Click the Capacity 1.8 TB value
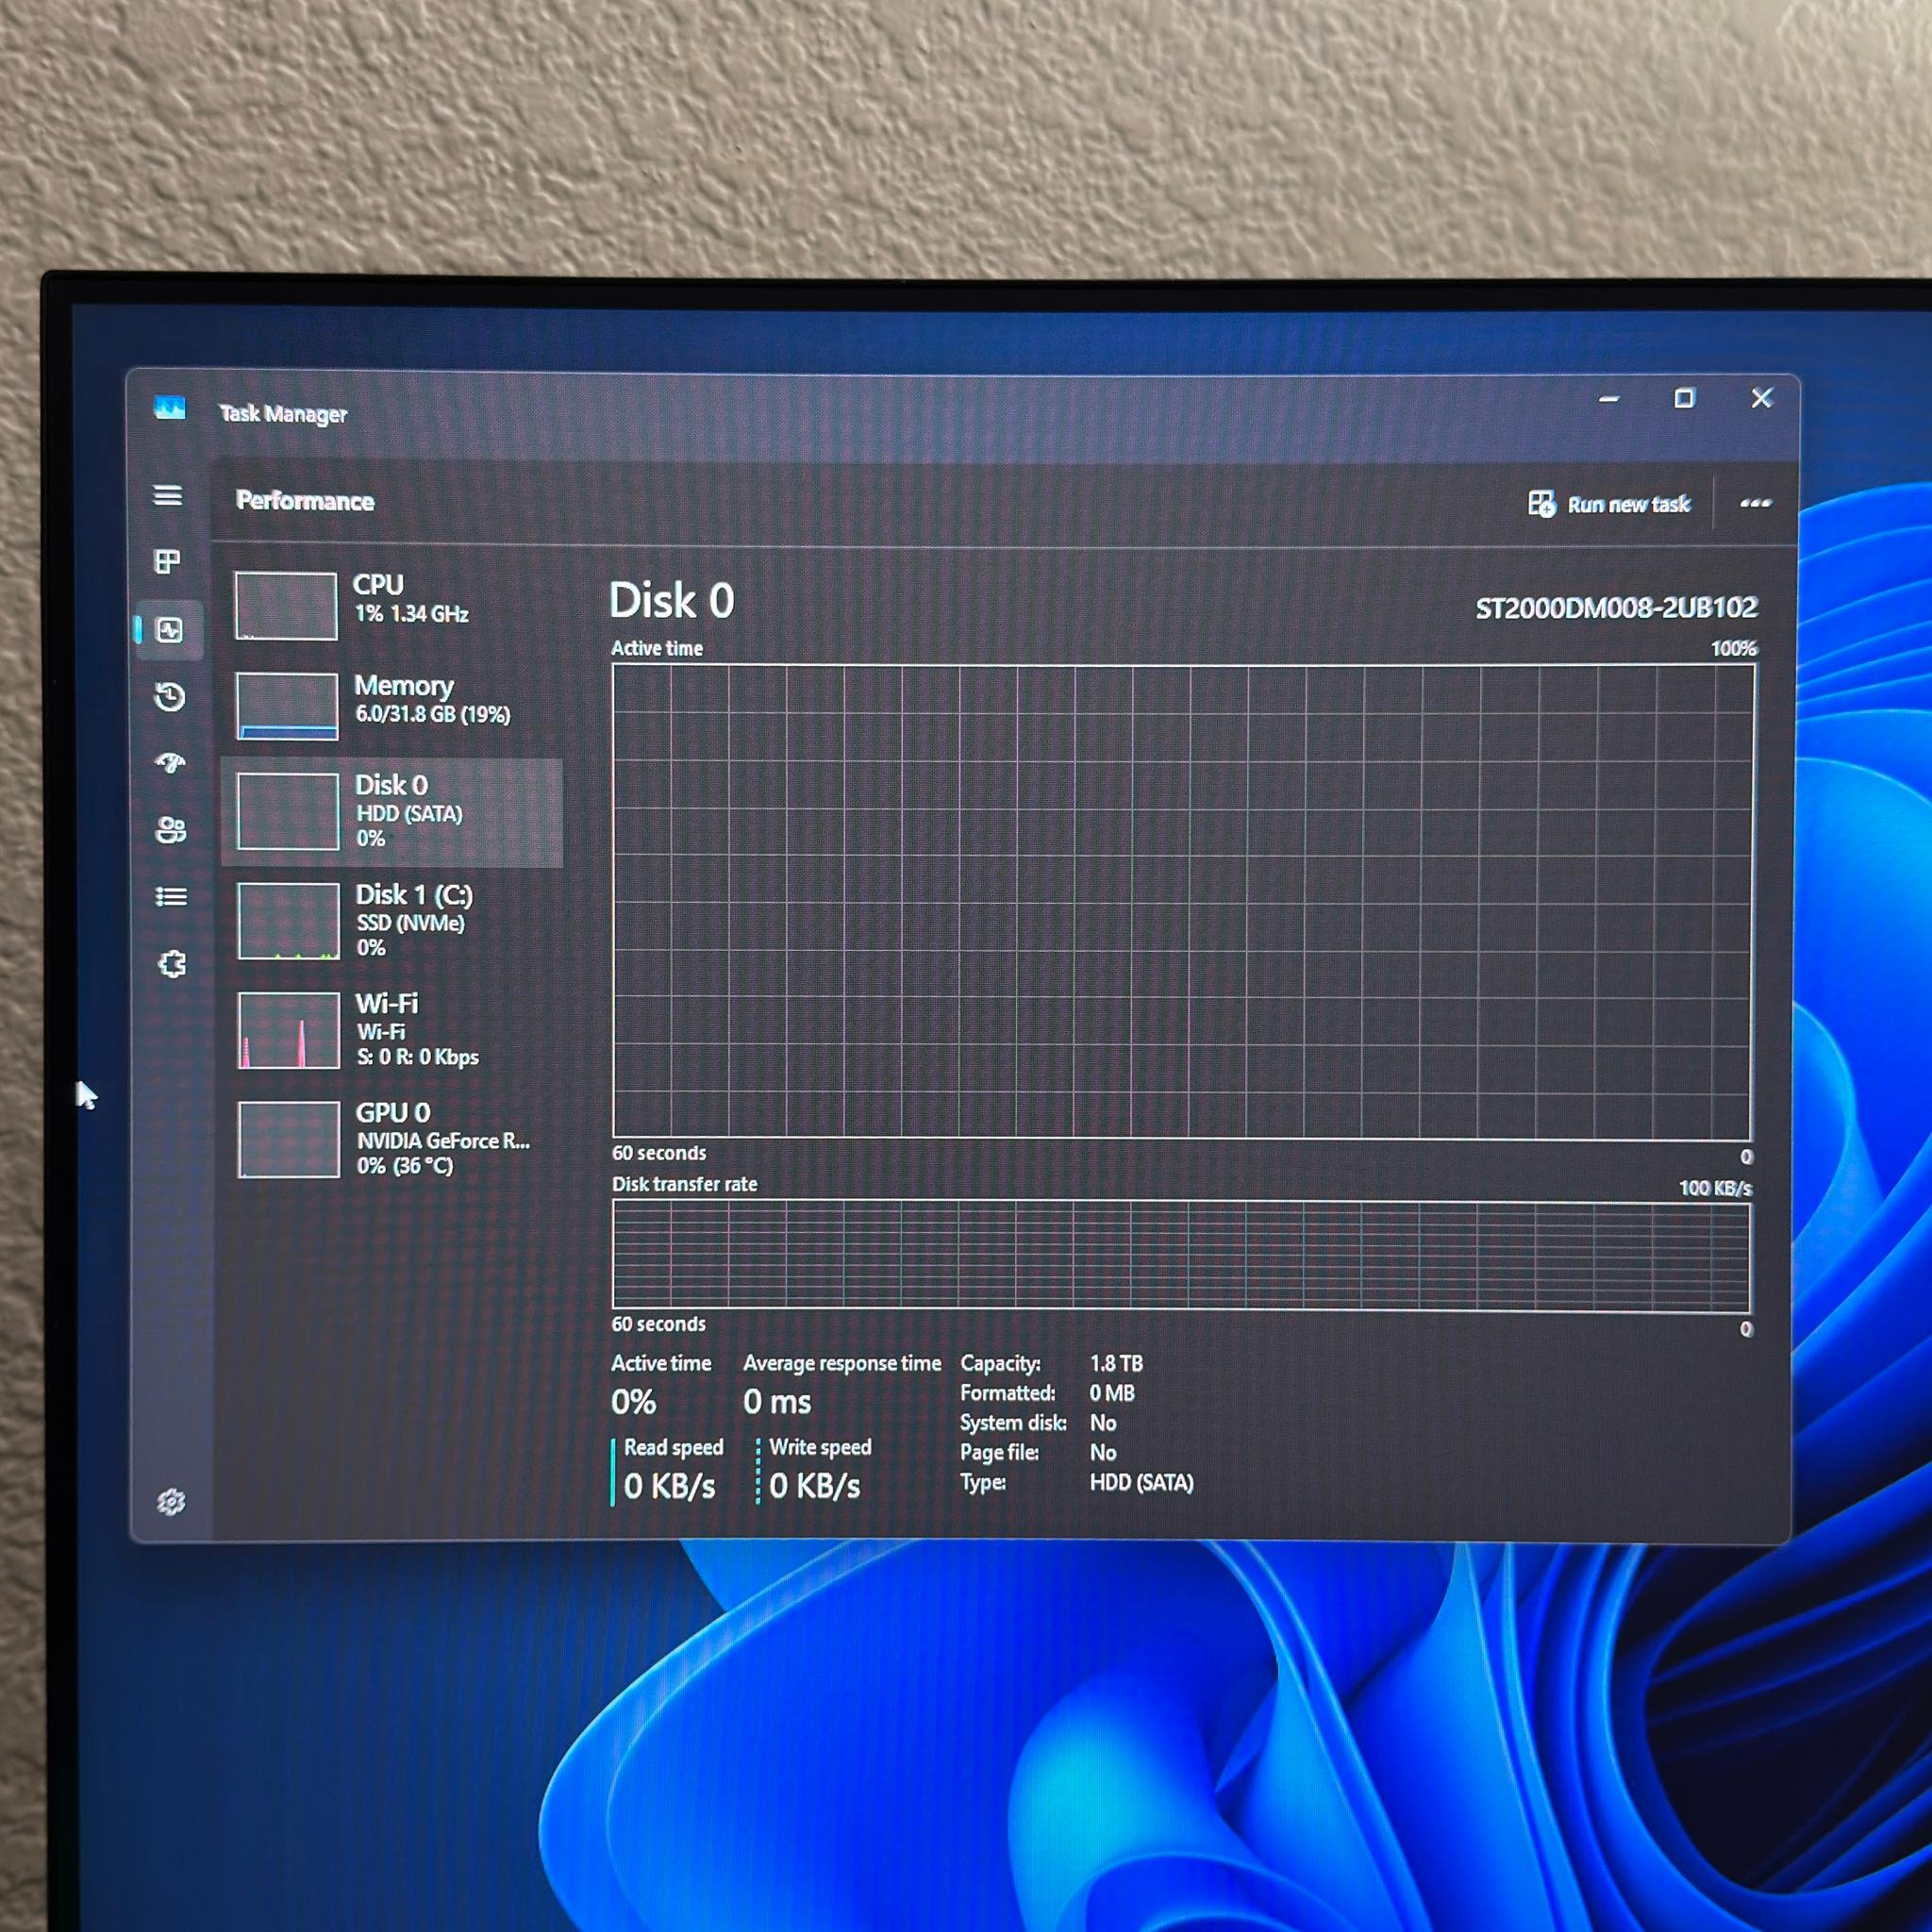The width and height of the screenshot is (1932, 1932). [x=1116, y=1364]
